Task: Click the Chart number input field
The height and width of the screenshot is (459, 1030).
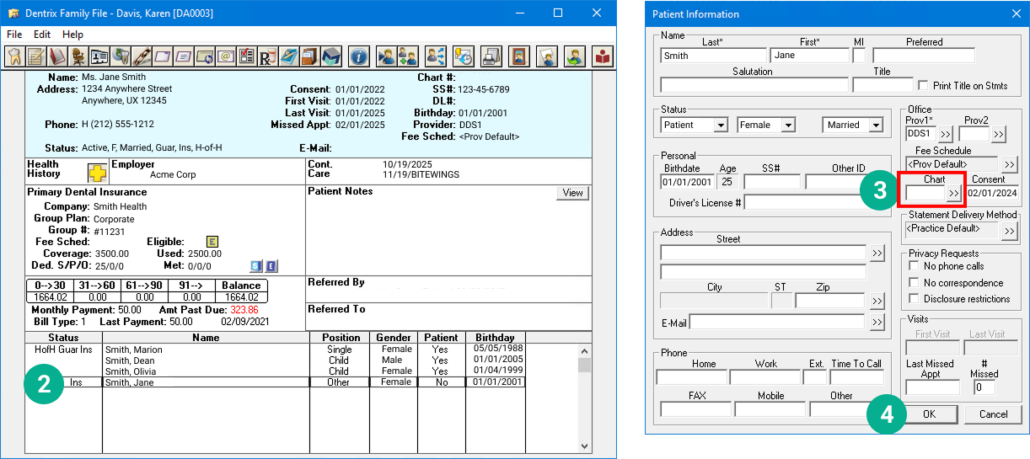Action: tap(923, 192)
